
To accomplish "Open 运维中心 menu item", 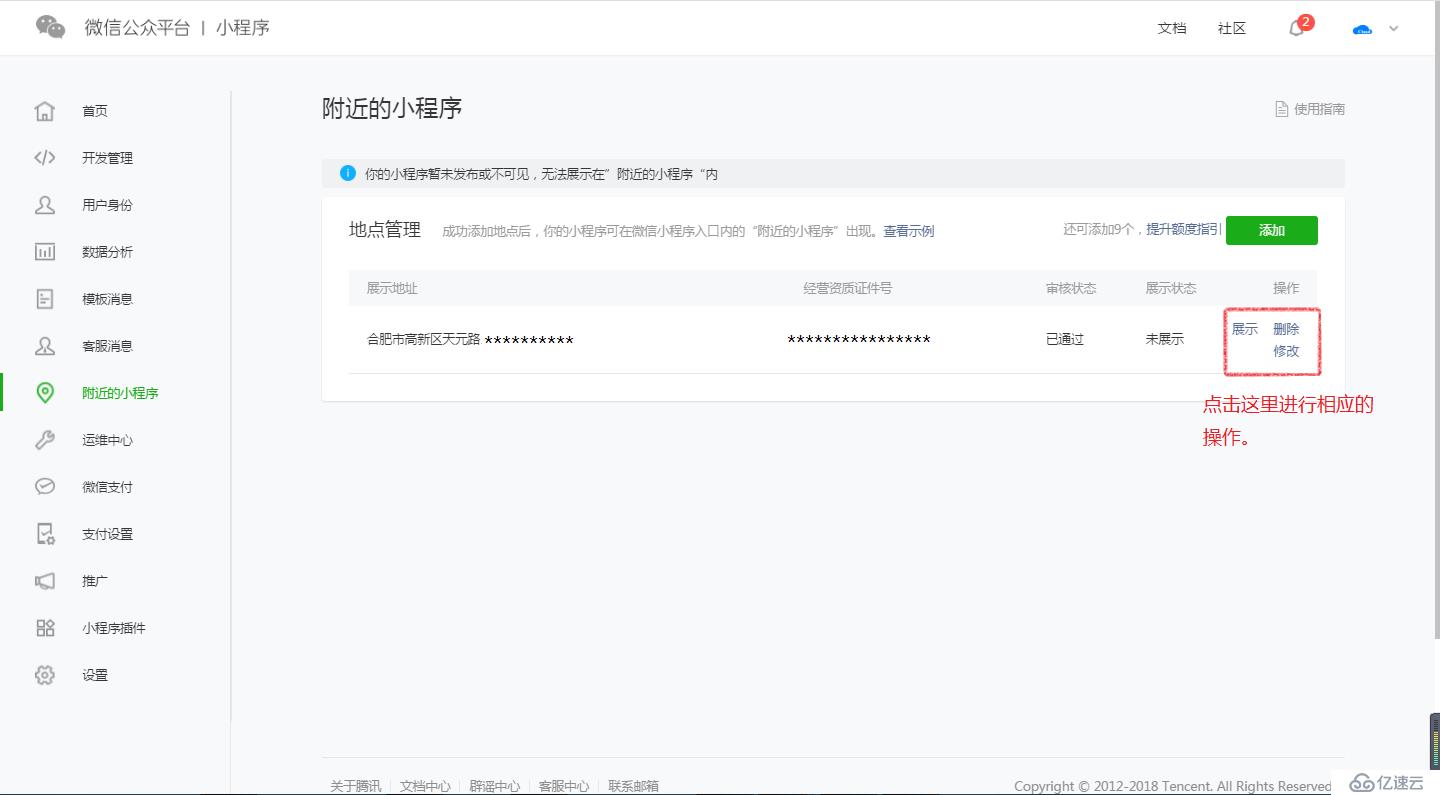I will pyautogui.click(x=107, y=440).
